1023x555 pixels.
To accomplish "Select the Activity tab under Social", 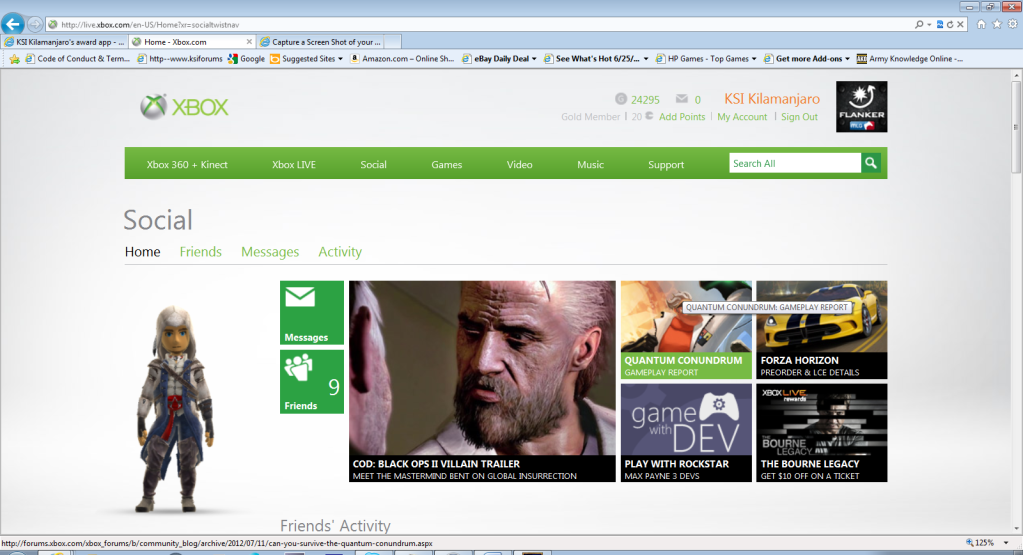I will pyautogui.click(x=339, y=252).
